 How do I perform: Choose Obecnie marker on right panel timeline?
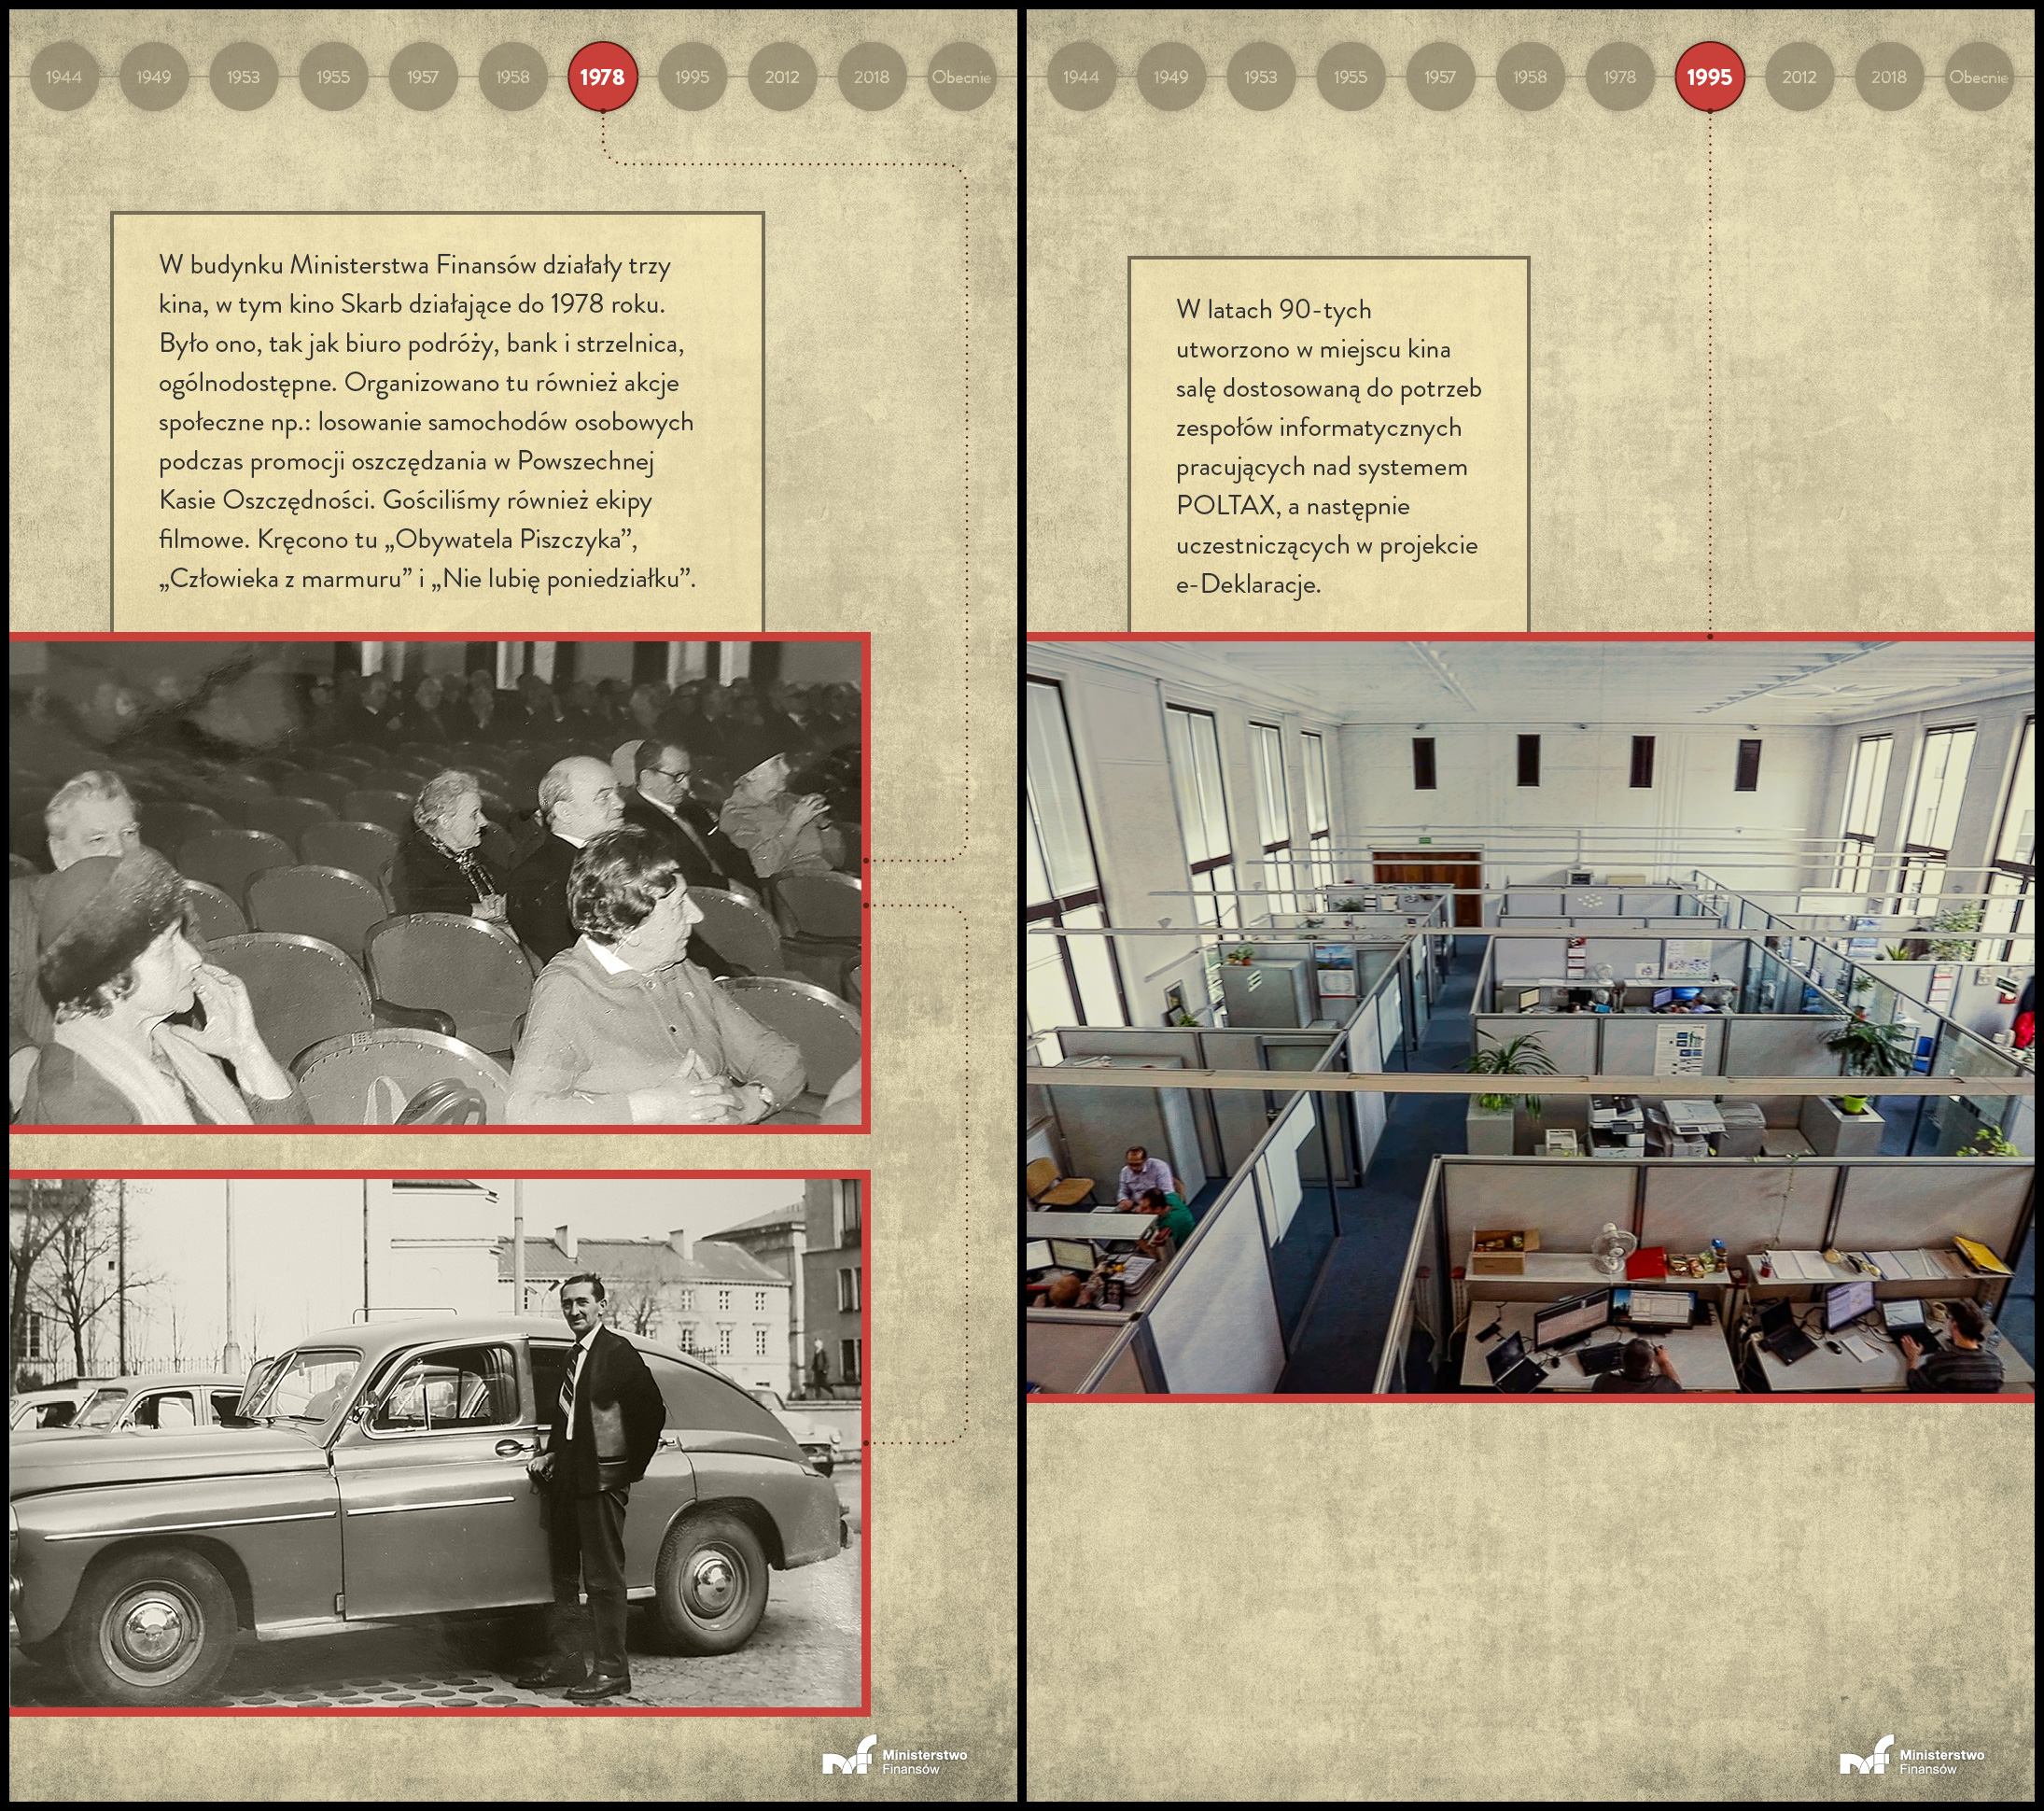point(1977,77)
